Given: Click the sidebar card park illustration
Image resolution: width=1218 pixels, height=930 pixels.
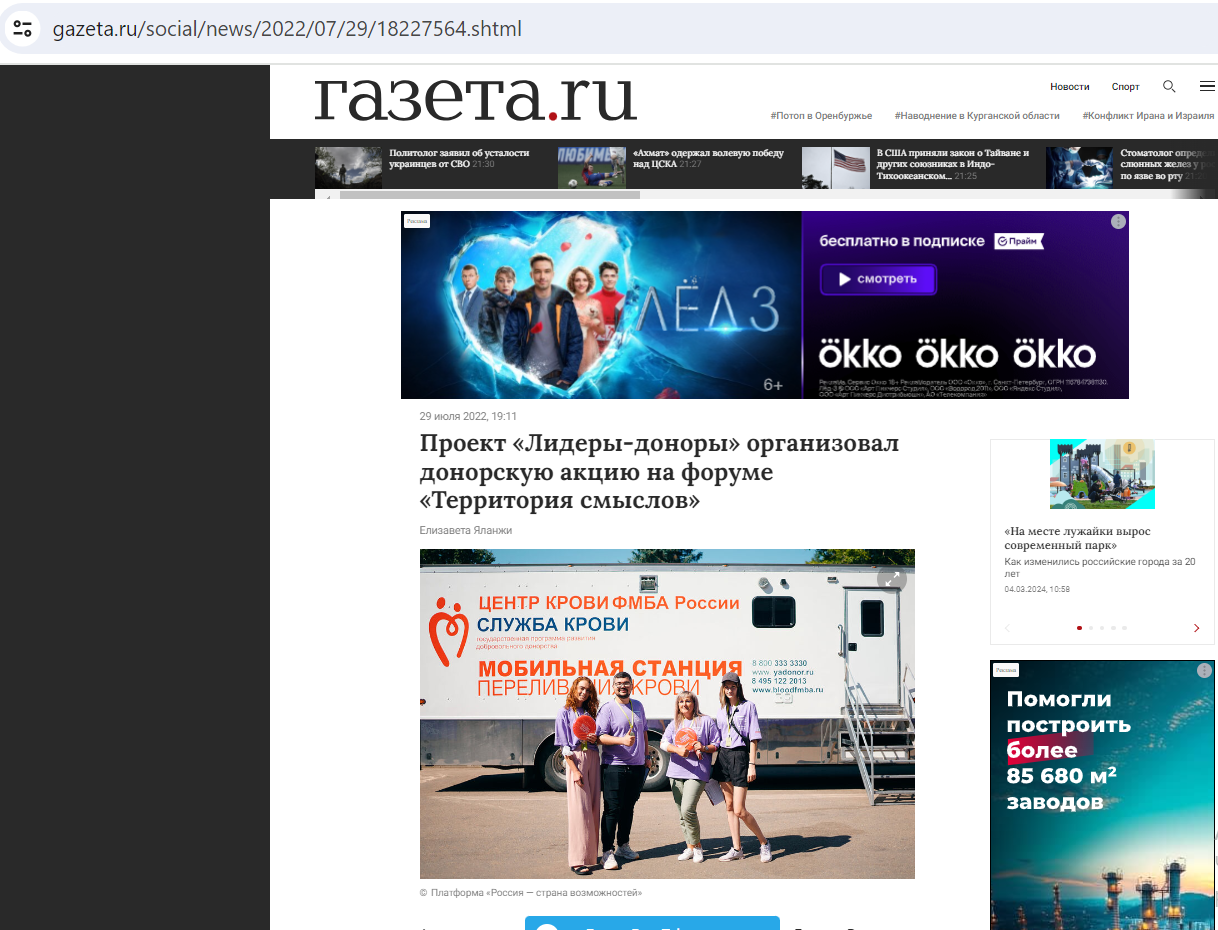Looking at the screenshot, I should [1102, 474].
